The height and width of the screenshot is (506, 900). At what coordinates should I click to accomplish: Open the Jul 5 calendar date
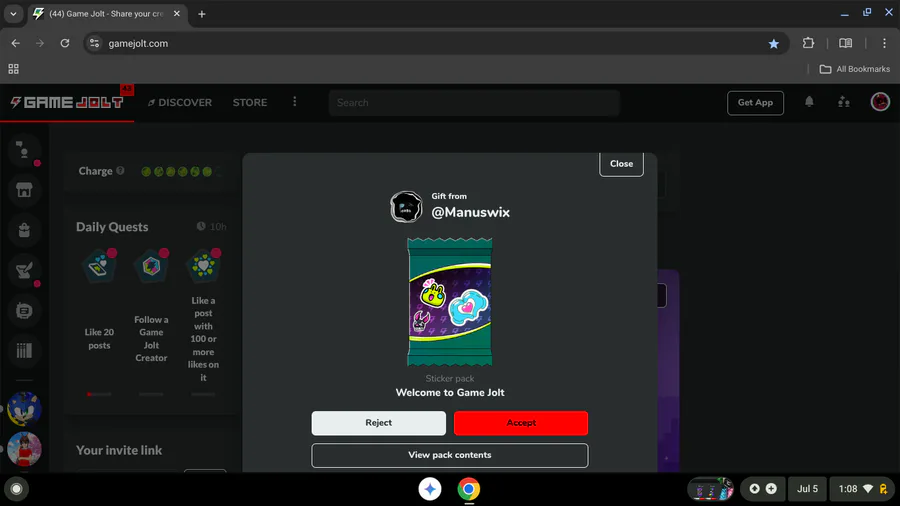point(807,489)
